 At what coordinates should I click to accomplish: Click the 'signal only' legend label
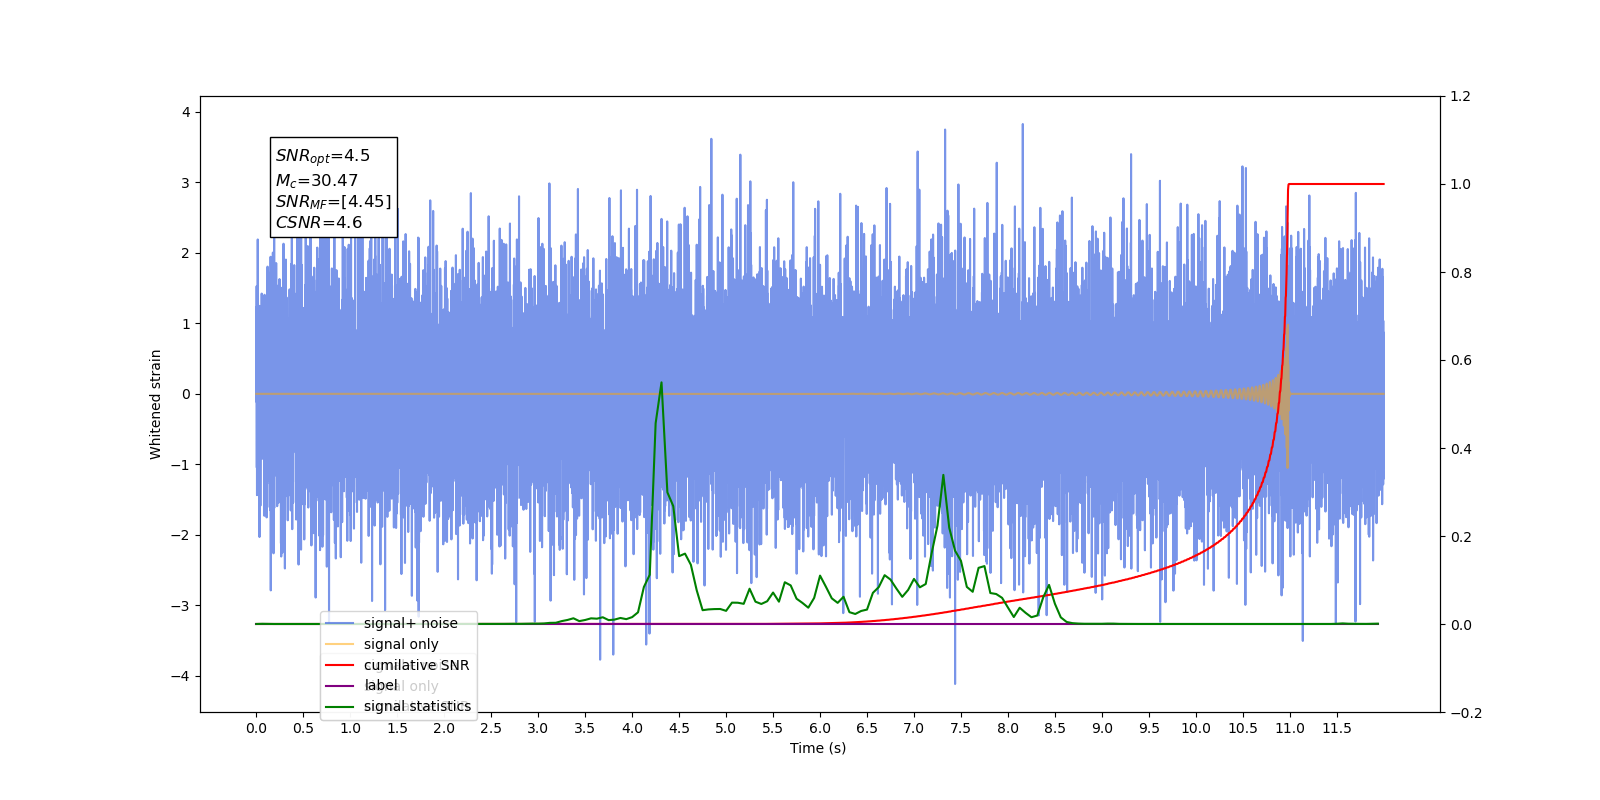click(x=401, y=644)
